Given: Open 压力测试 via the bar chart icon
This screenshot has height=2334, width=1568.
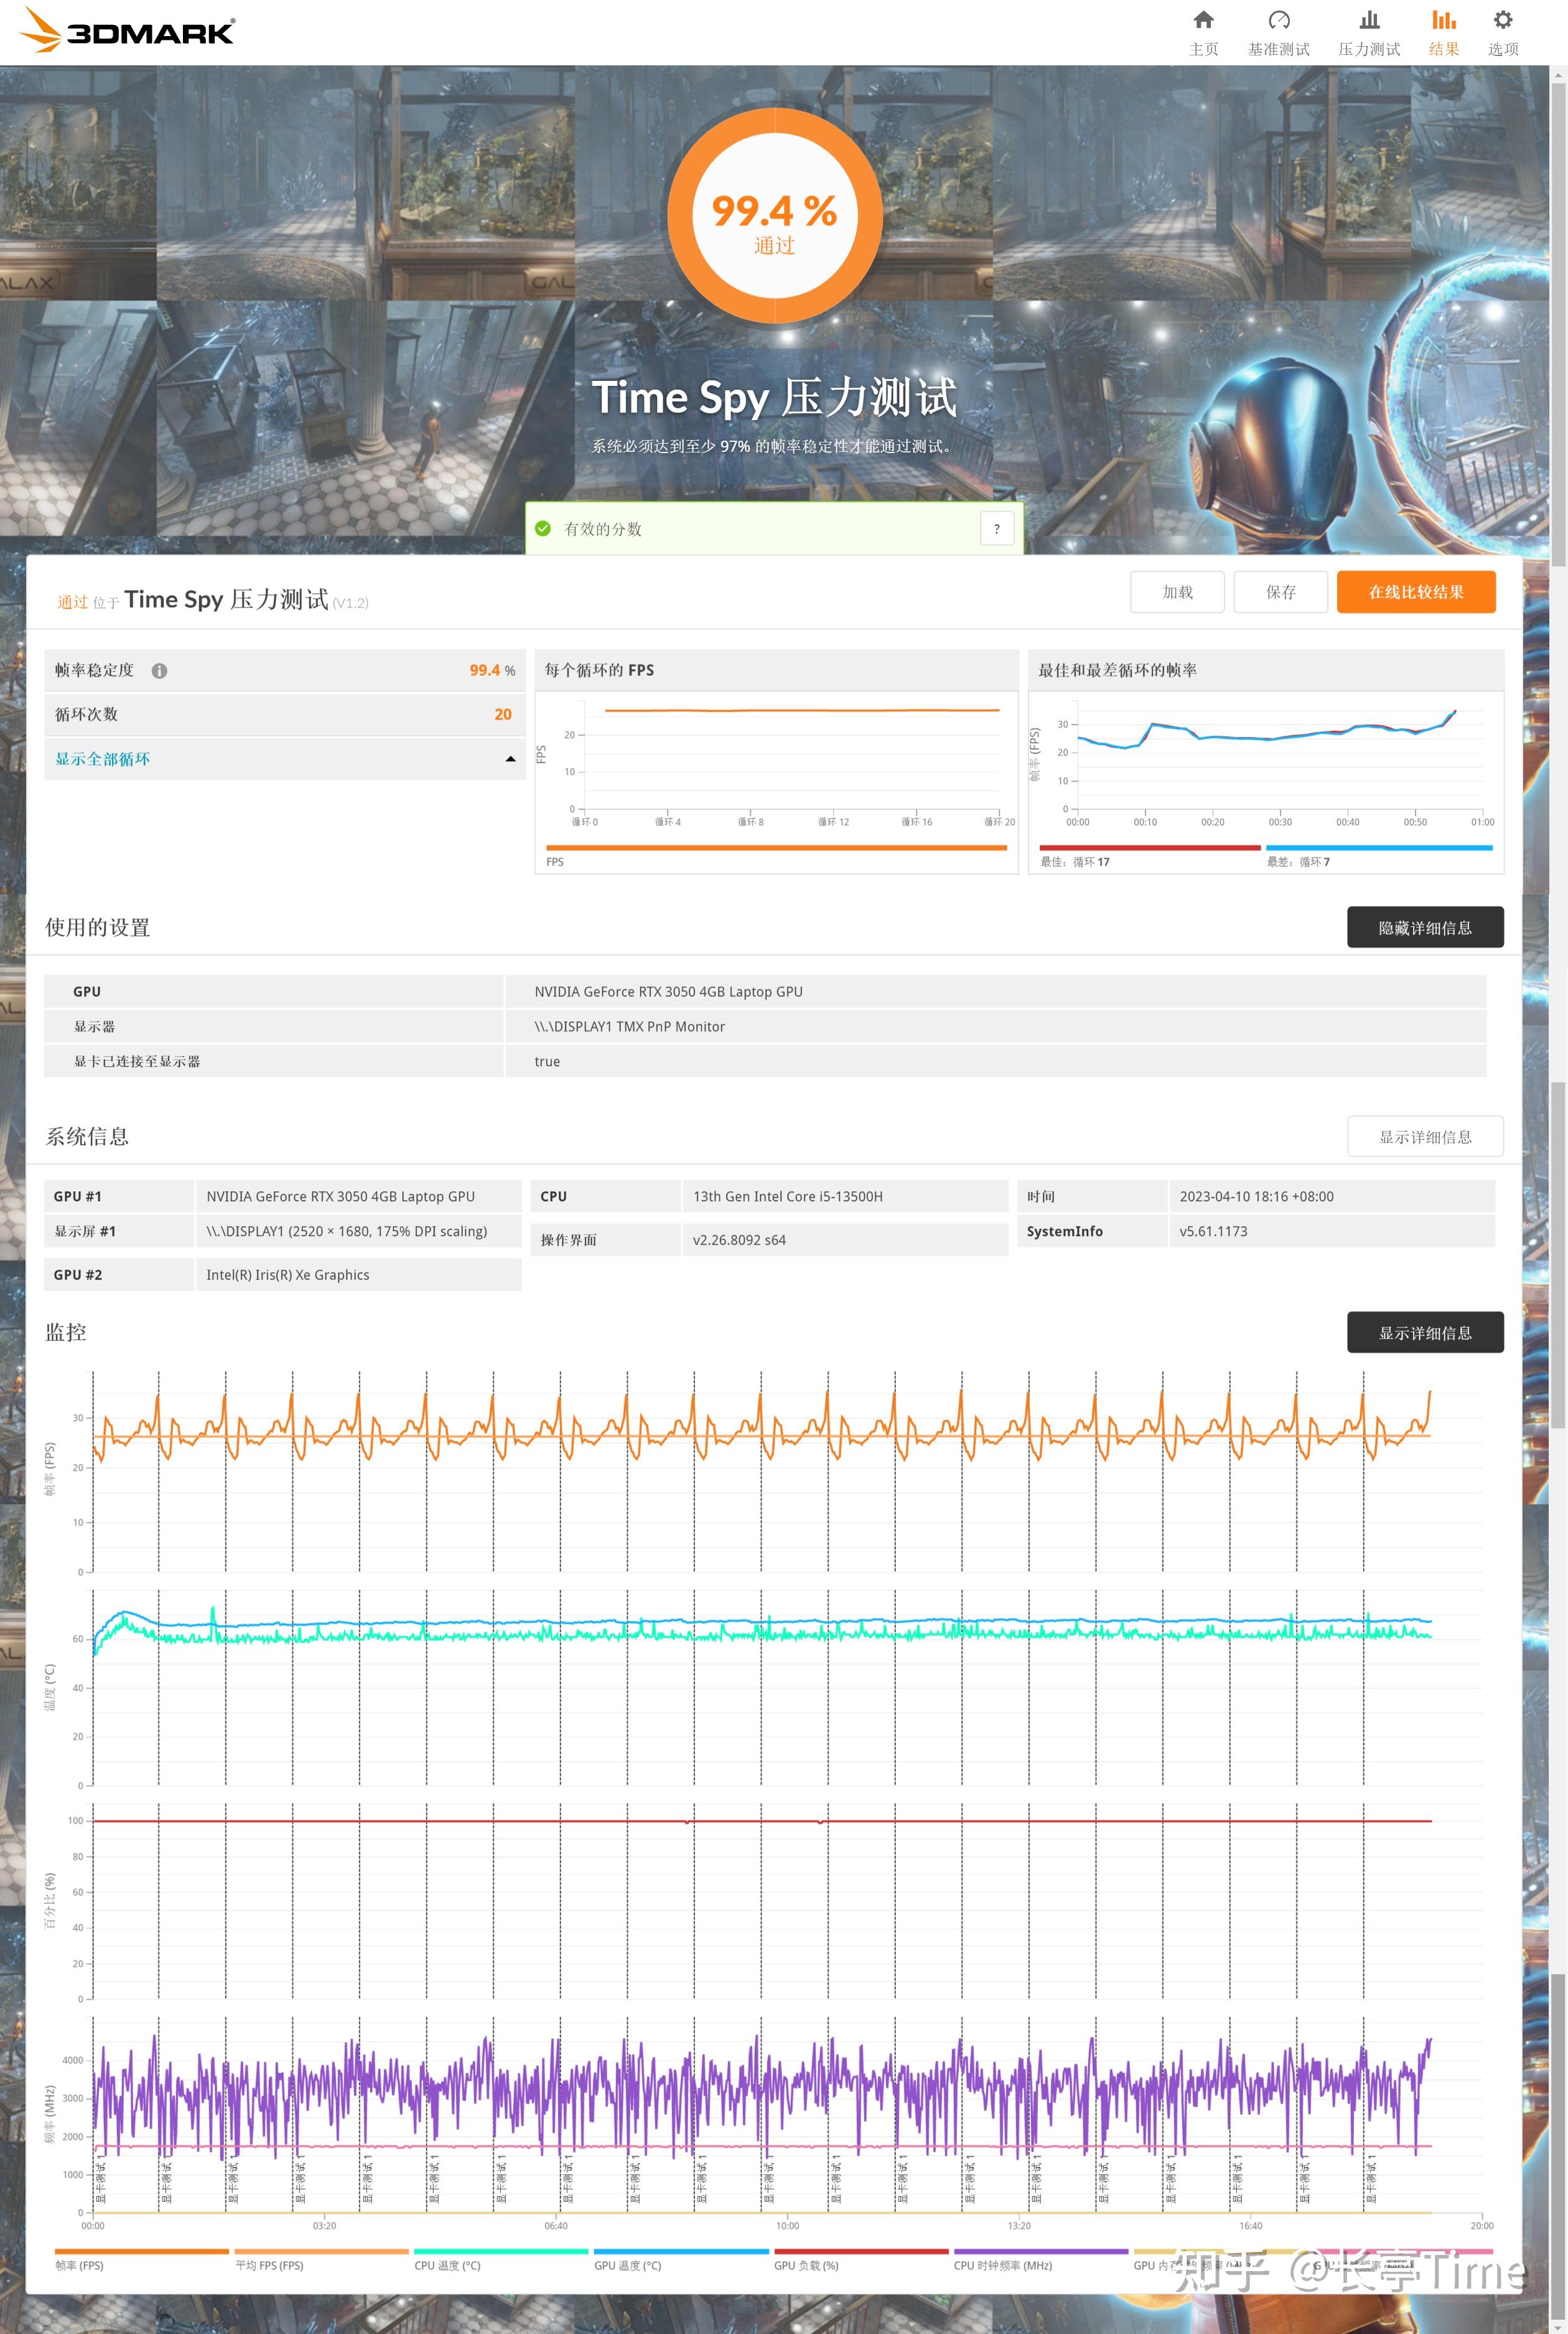Looking at the screenshot, I should [x=1369, y=19].
